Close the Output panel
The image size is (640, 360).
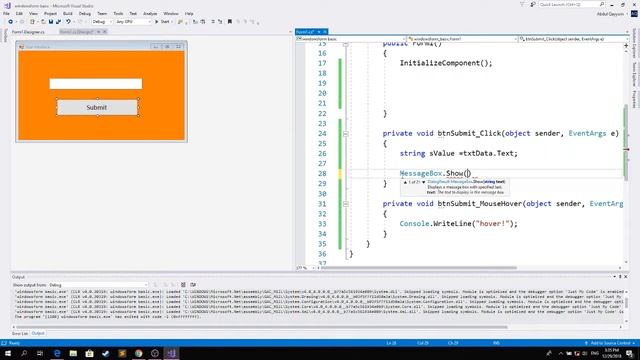[x=626, y=277]
